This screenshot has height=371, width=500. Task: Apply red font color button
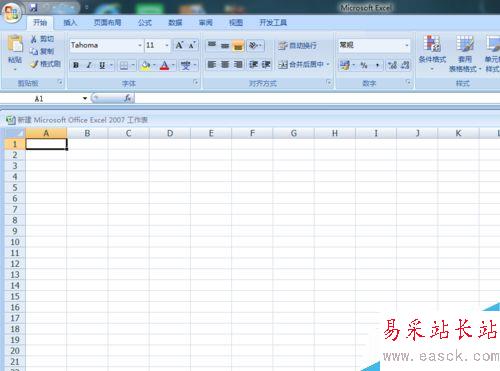click(164, 65)
